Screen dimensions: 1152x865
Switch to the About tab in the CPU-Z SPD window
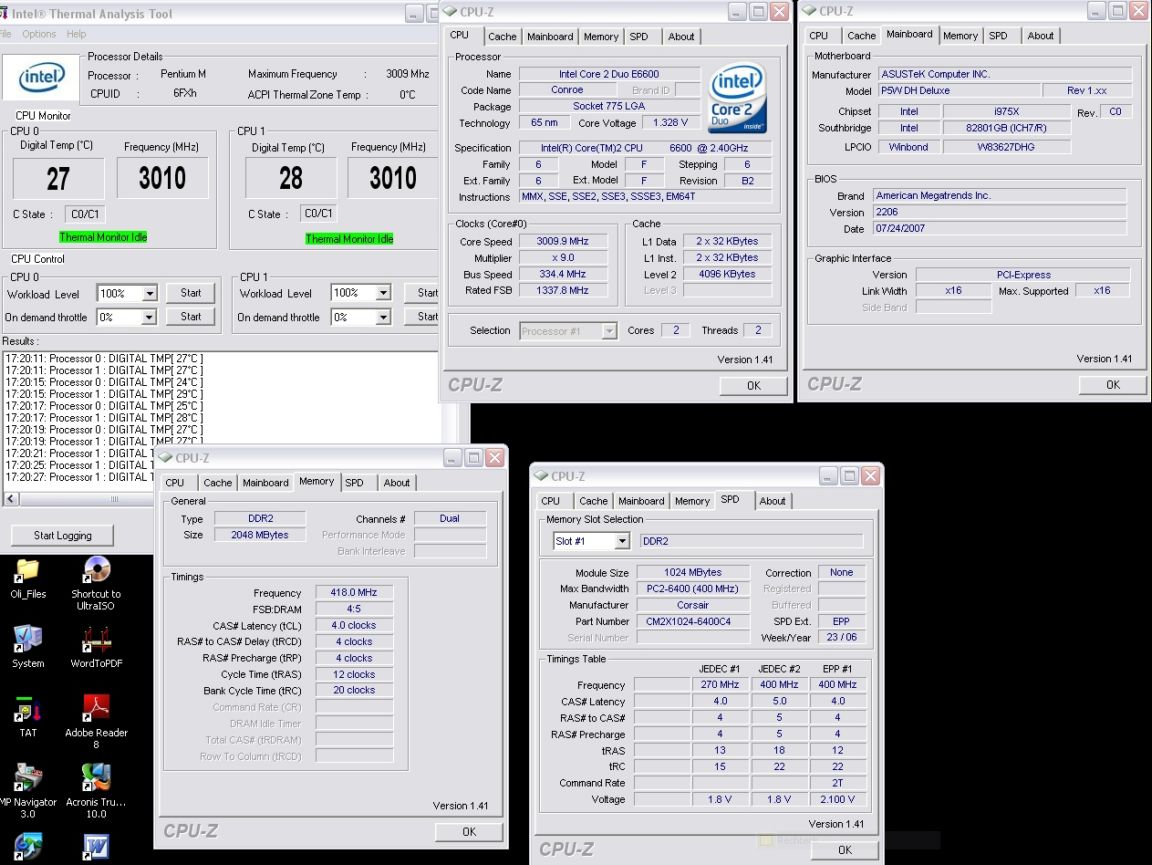click(x=772, y=501)
